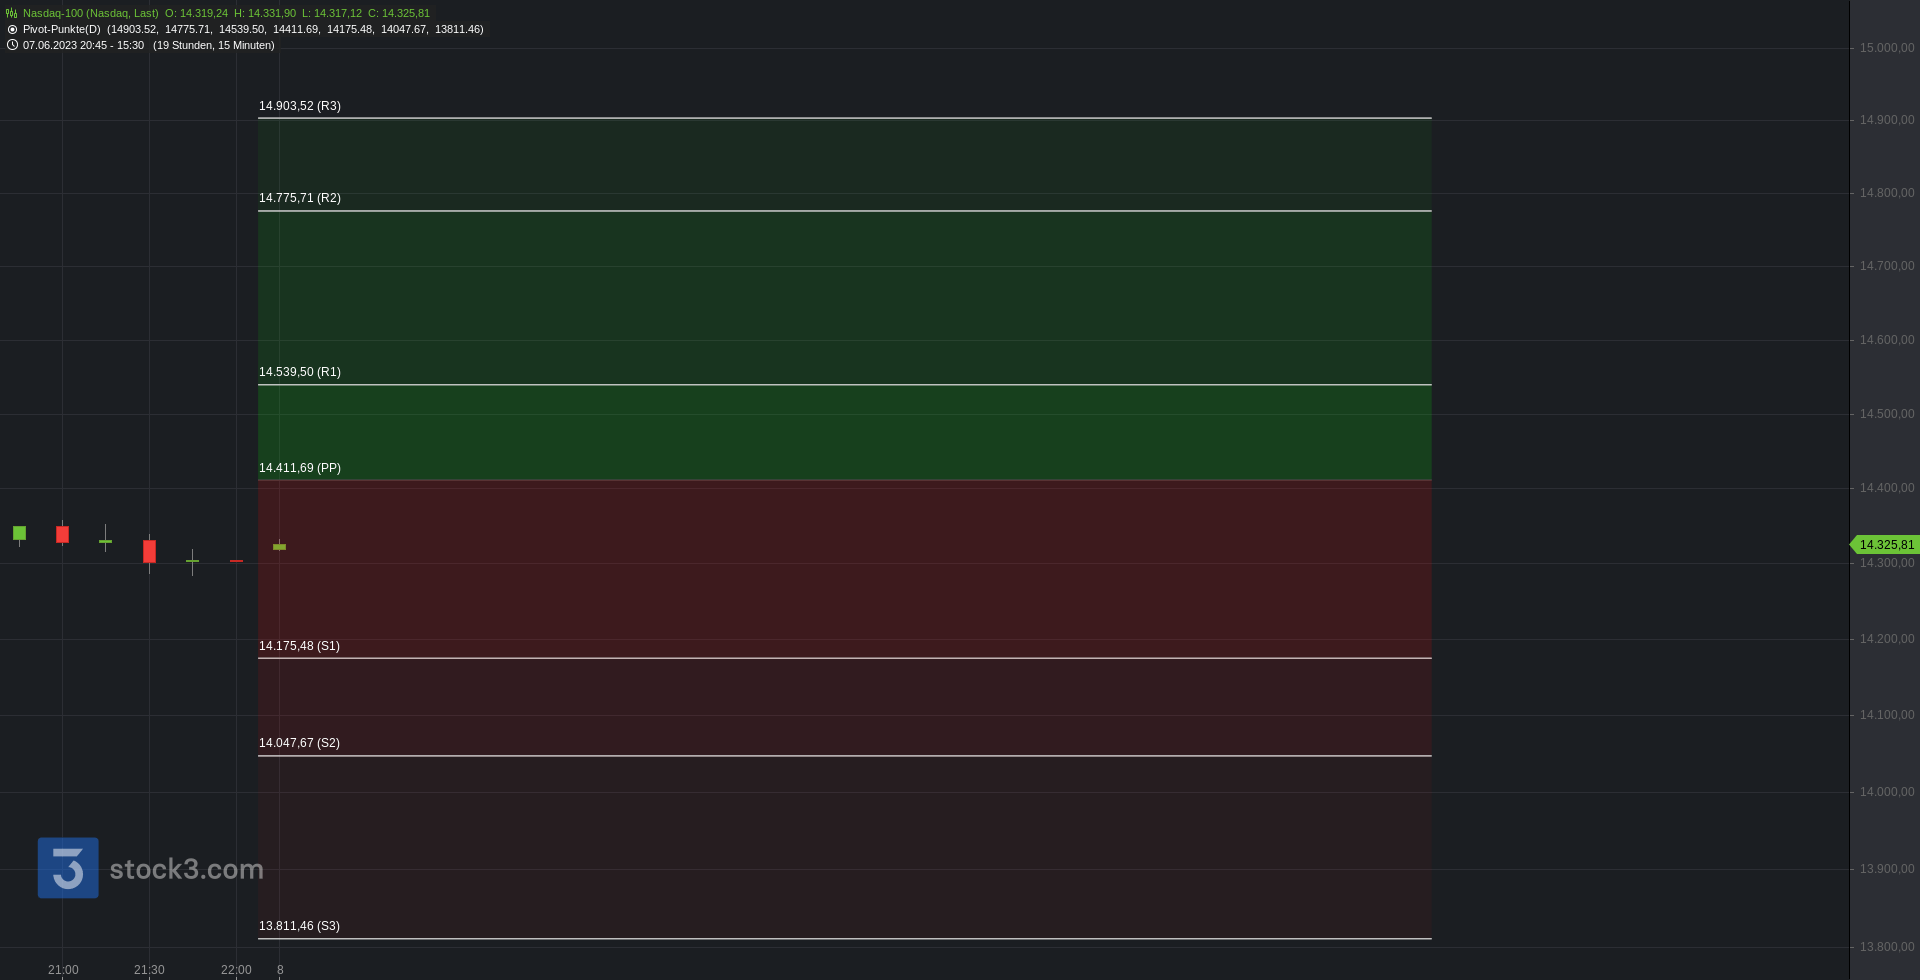Select the 14.775,71 (R2) resistance line label
This screenshot has height=980, width=1920.
point(300,198)
